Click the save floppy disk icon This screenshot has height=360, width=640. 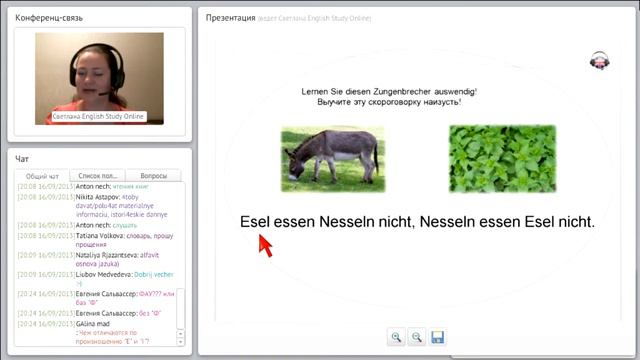[437, 337]
